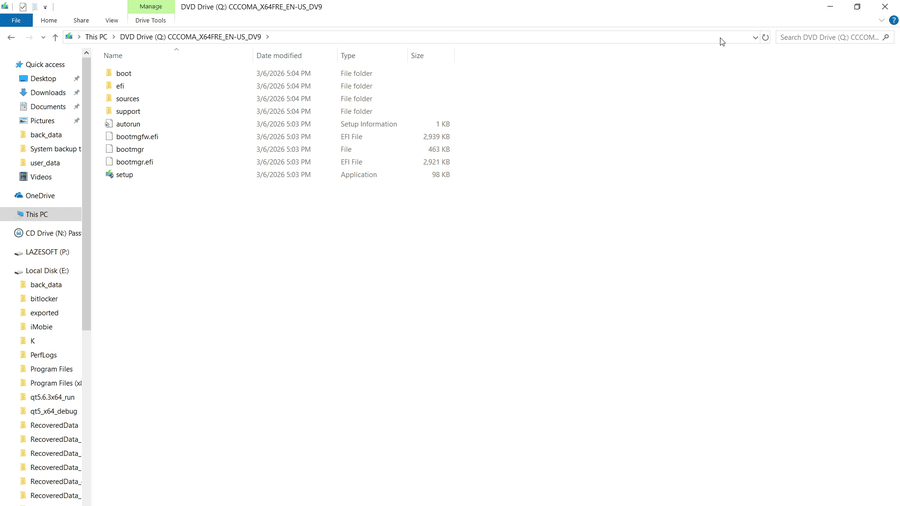Image resolution: width=900 pixels, height=506 pixels.
Task: Open Explorer Help question mark icon
Action: 893,20
